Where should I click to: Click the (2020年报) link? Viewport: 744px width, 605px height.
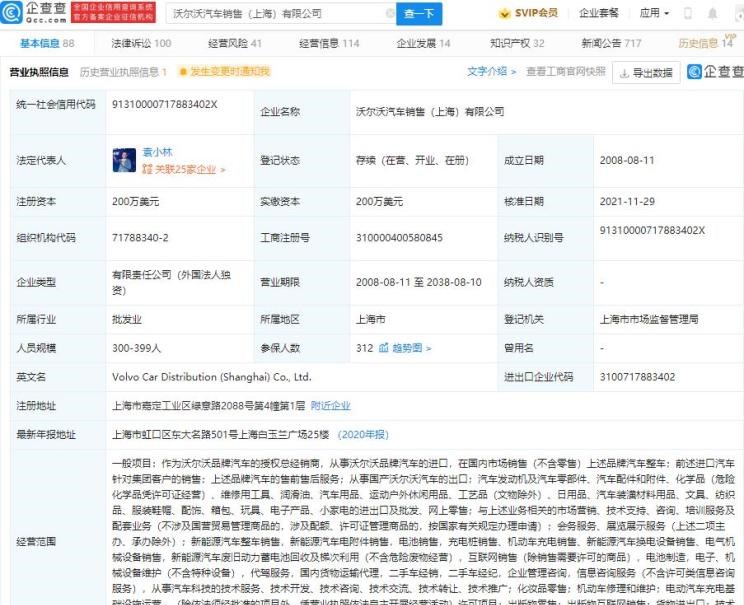coord(363,435)
